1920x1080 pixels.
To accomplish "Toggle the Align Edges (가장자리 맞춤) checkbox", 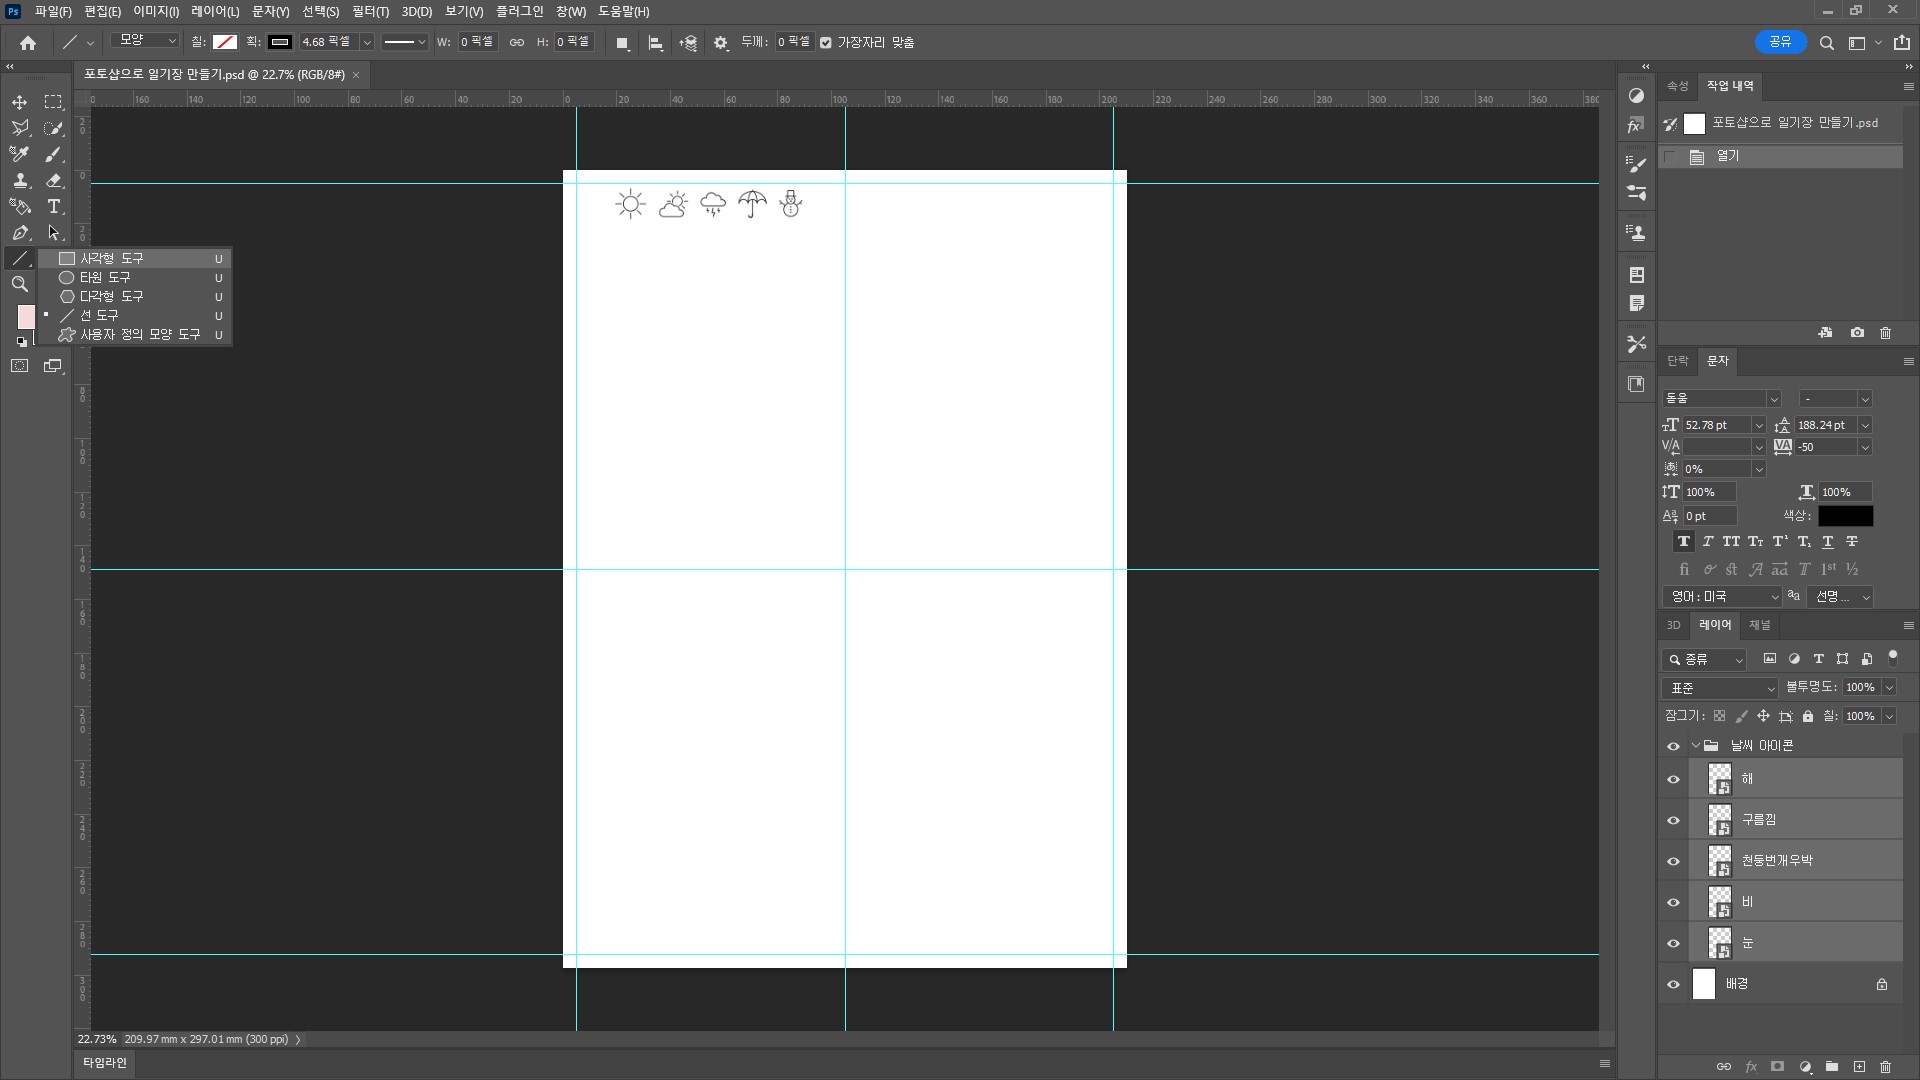I will click(x=826, y=43).
